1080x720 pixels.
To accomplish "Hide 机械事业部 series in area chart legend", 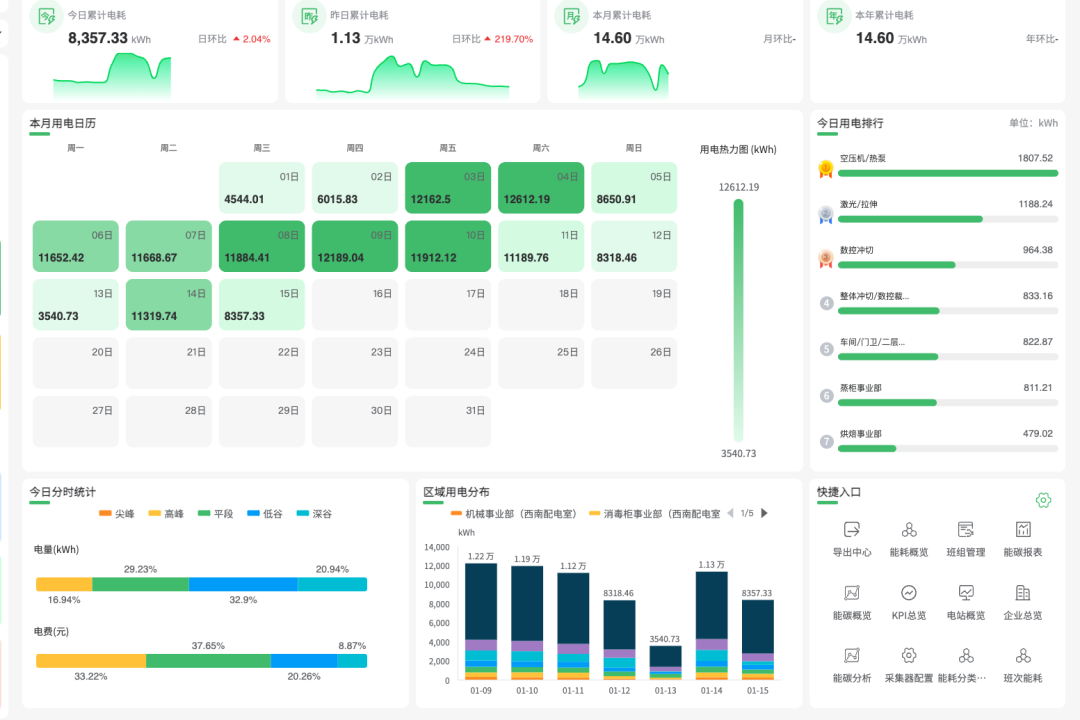I will pyautogui.click(x=512, y=514).
